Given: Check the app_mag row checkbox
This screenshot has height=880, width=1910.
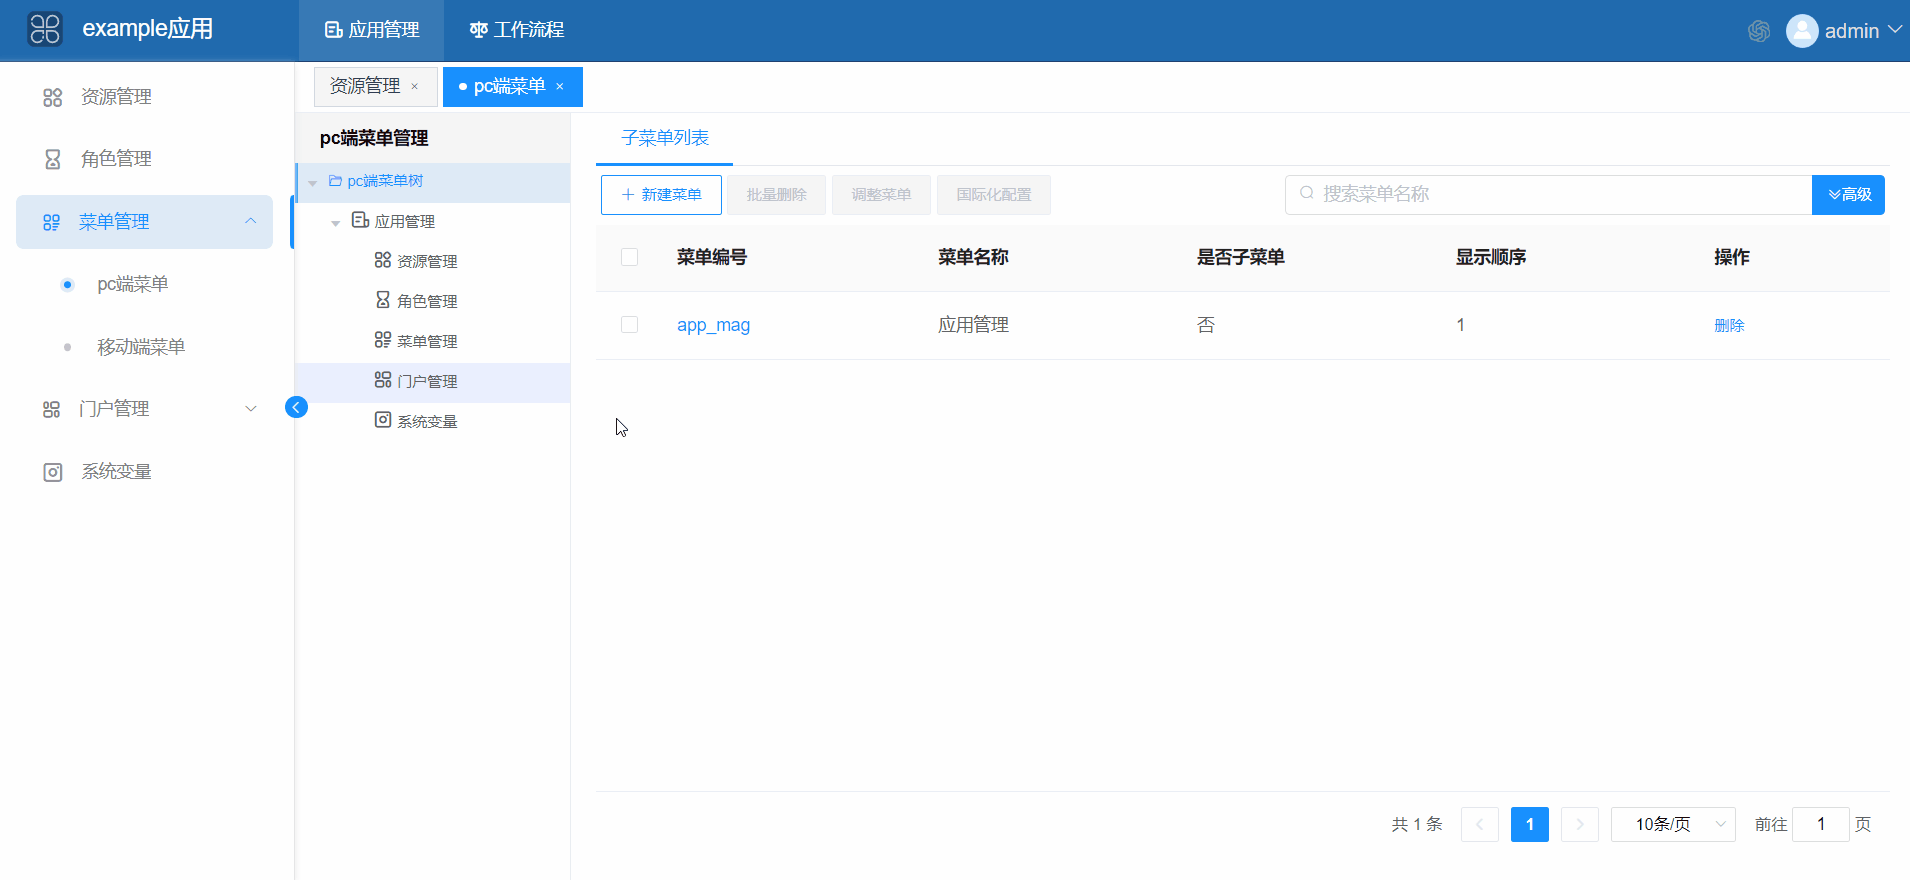Looking at the screenshot, I should [x=629, y=325].
